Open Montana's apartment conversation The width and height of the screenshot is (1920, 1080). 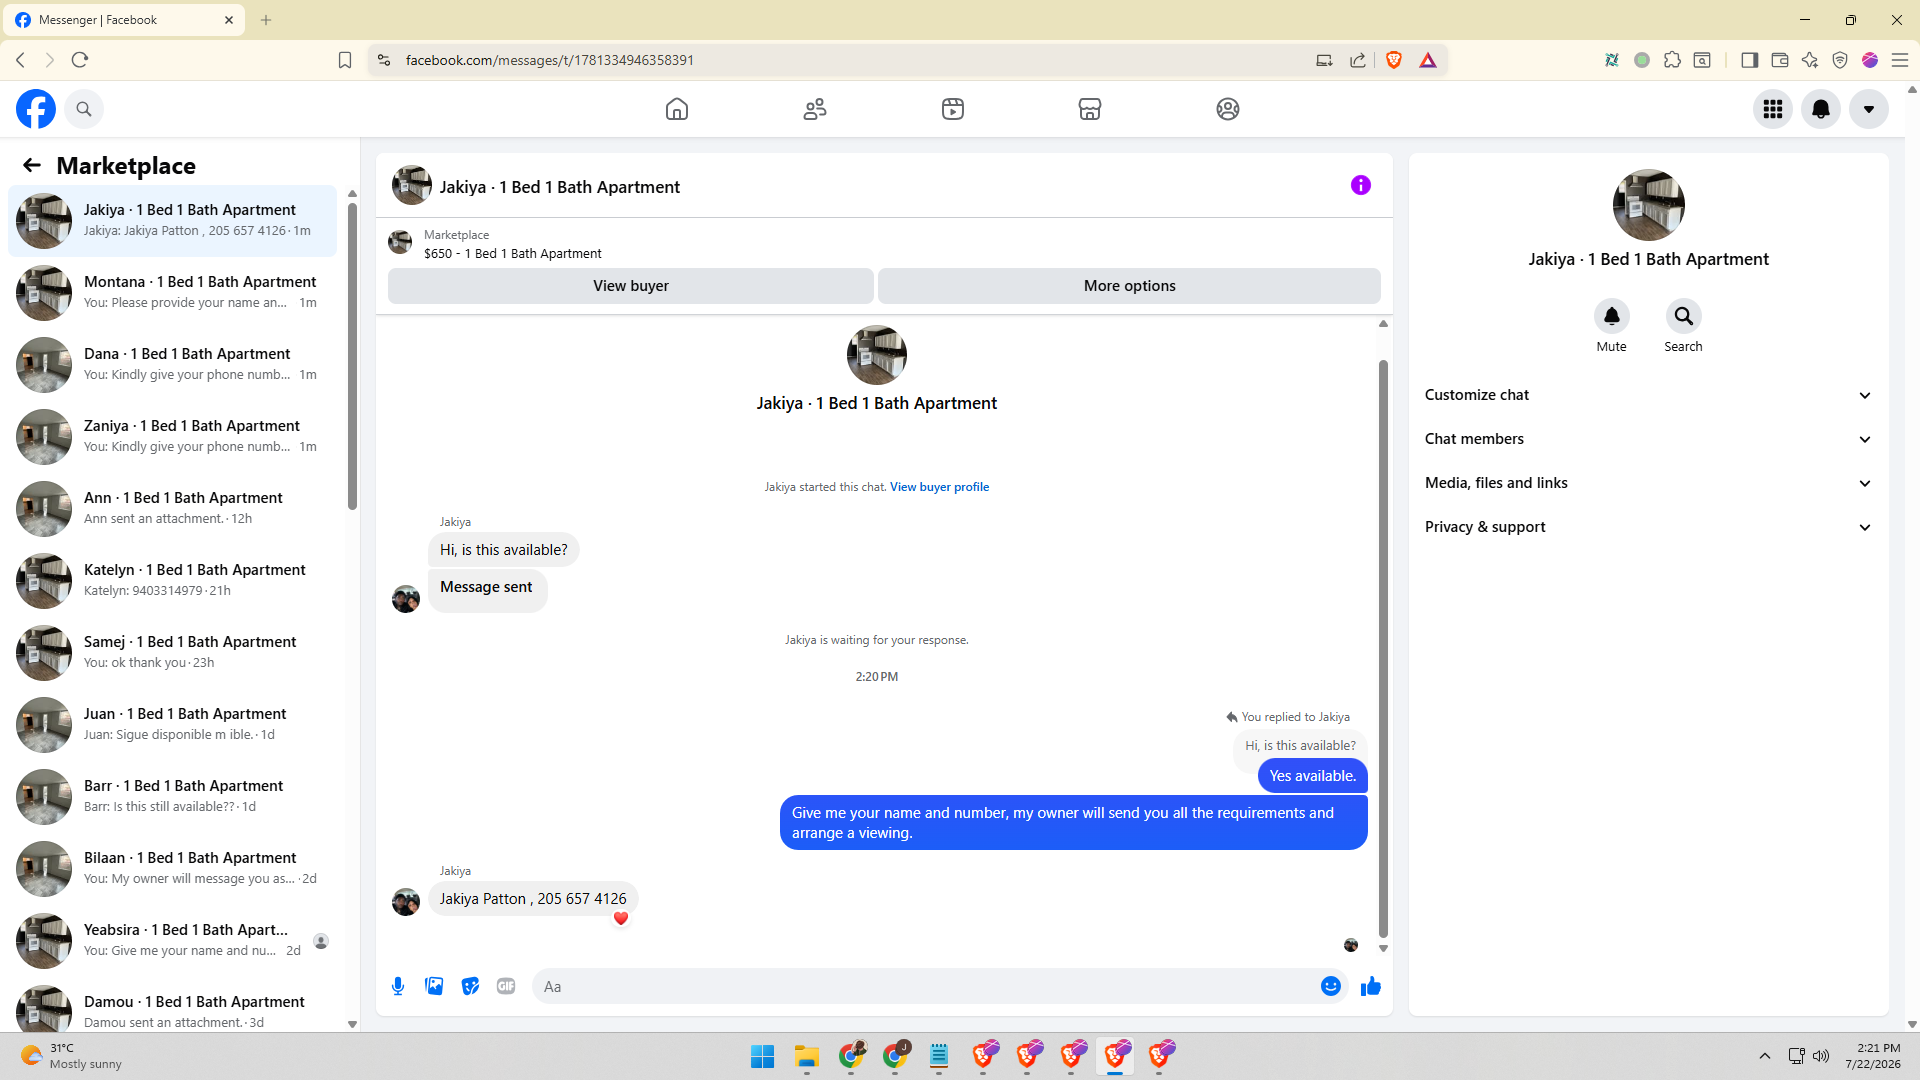pos(172,292)
